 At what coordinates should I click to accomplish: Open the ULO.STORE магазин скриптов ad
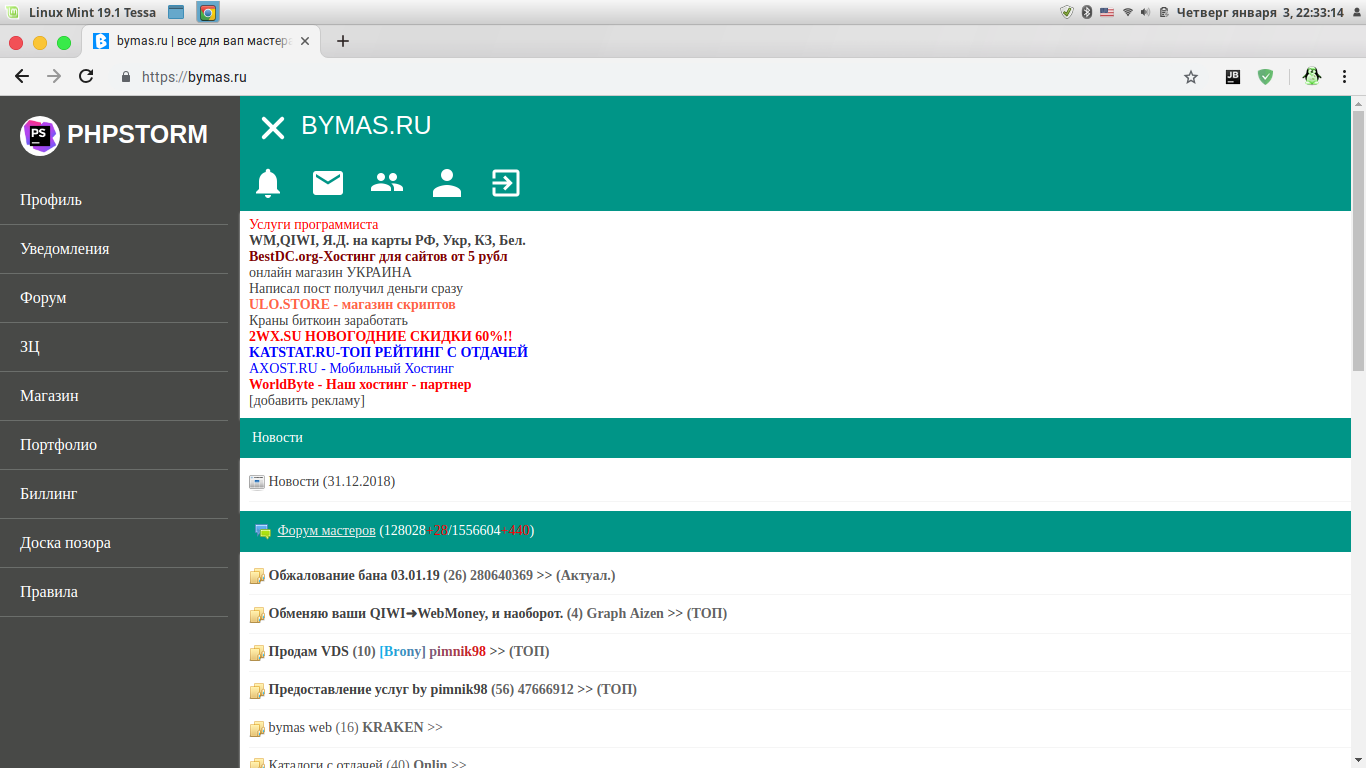tap(352, 305)
